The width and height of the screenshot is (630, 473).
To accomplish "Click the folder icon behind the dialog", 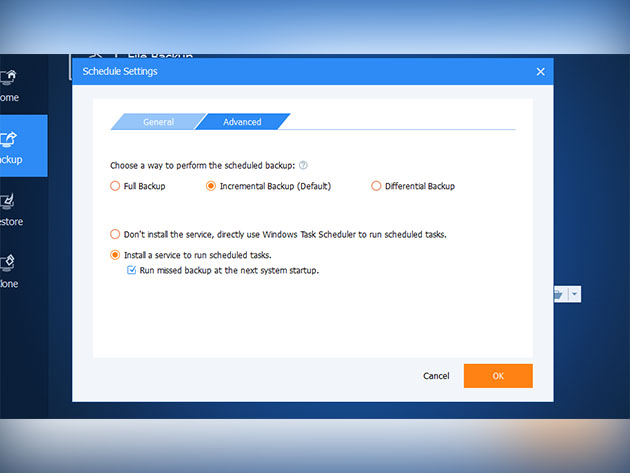I will tap(560, 295).
